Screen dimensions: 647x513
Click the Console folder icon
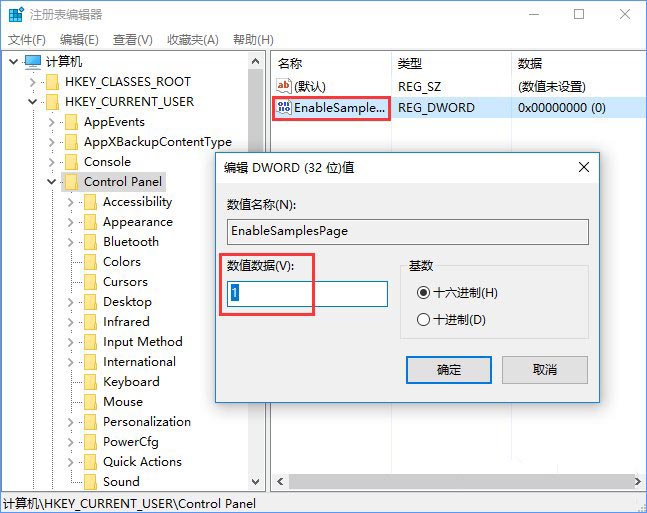[x=71, y=162]
